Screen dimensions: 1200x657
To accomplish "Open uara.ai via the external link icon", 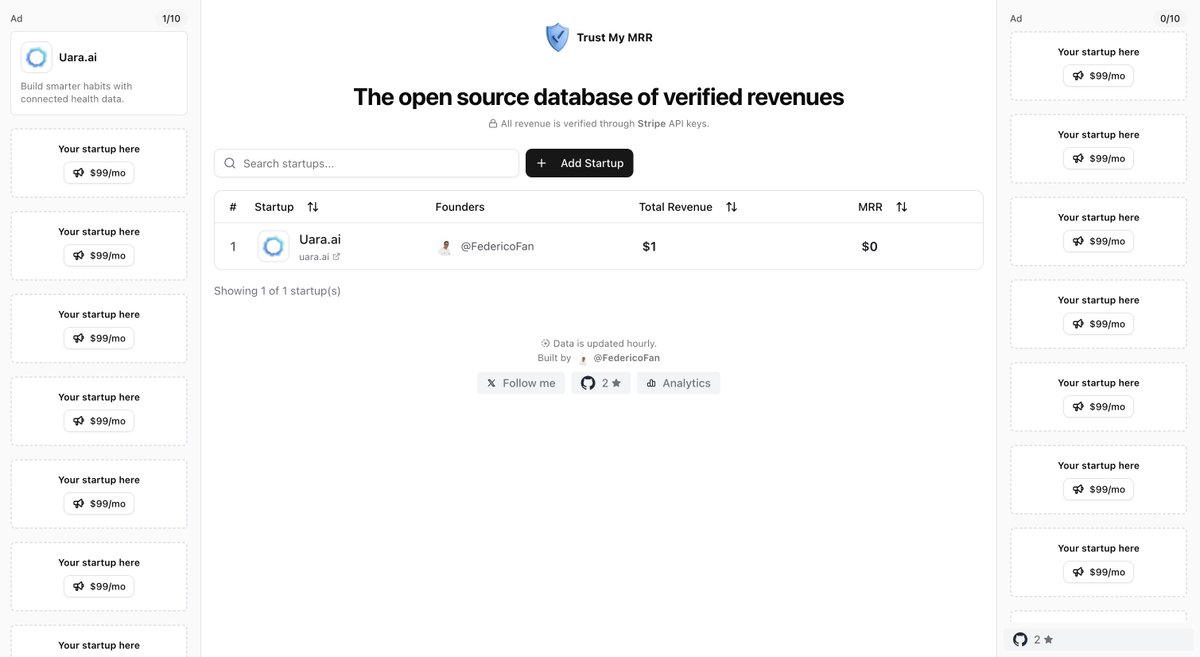I will [x=335, y=256].
